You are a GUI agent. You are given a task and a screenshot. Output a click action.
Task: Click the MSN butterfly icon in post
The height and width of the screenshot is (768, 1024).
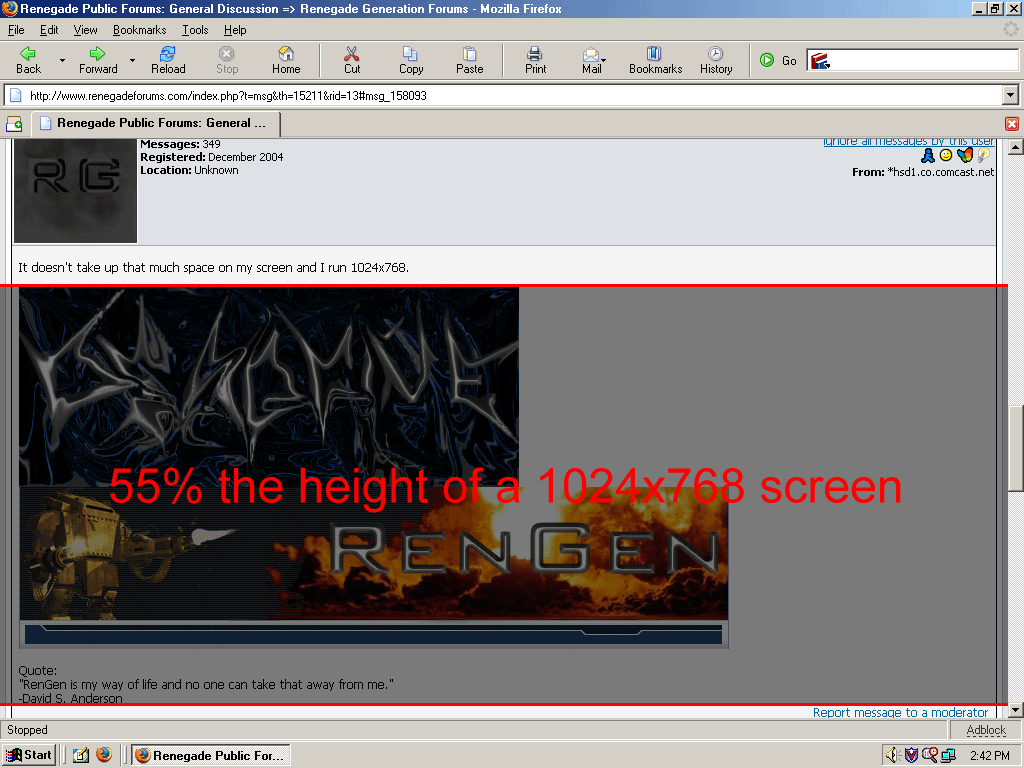coord(964,156)
